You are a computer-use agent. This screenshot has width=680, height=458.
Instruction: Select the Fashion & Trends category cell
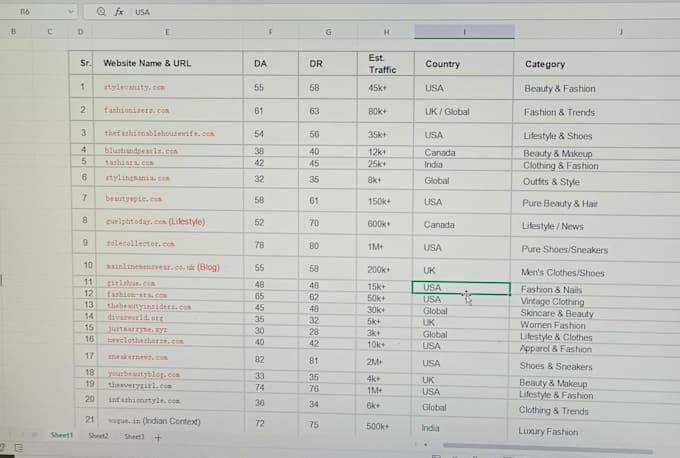point(596,112)
